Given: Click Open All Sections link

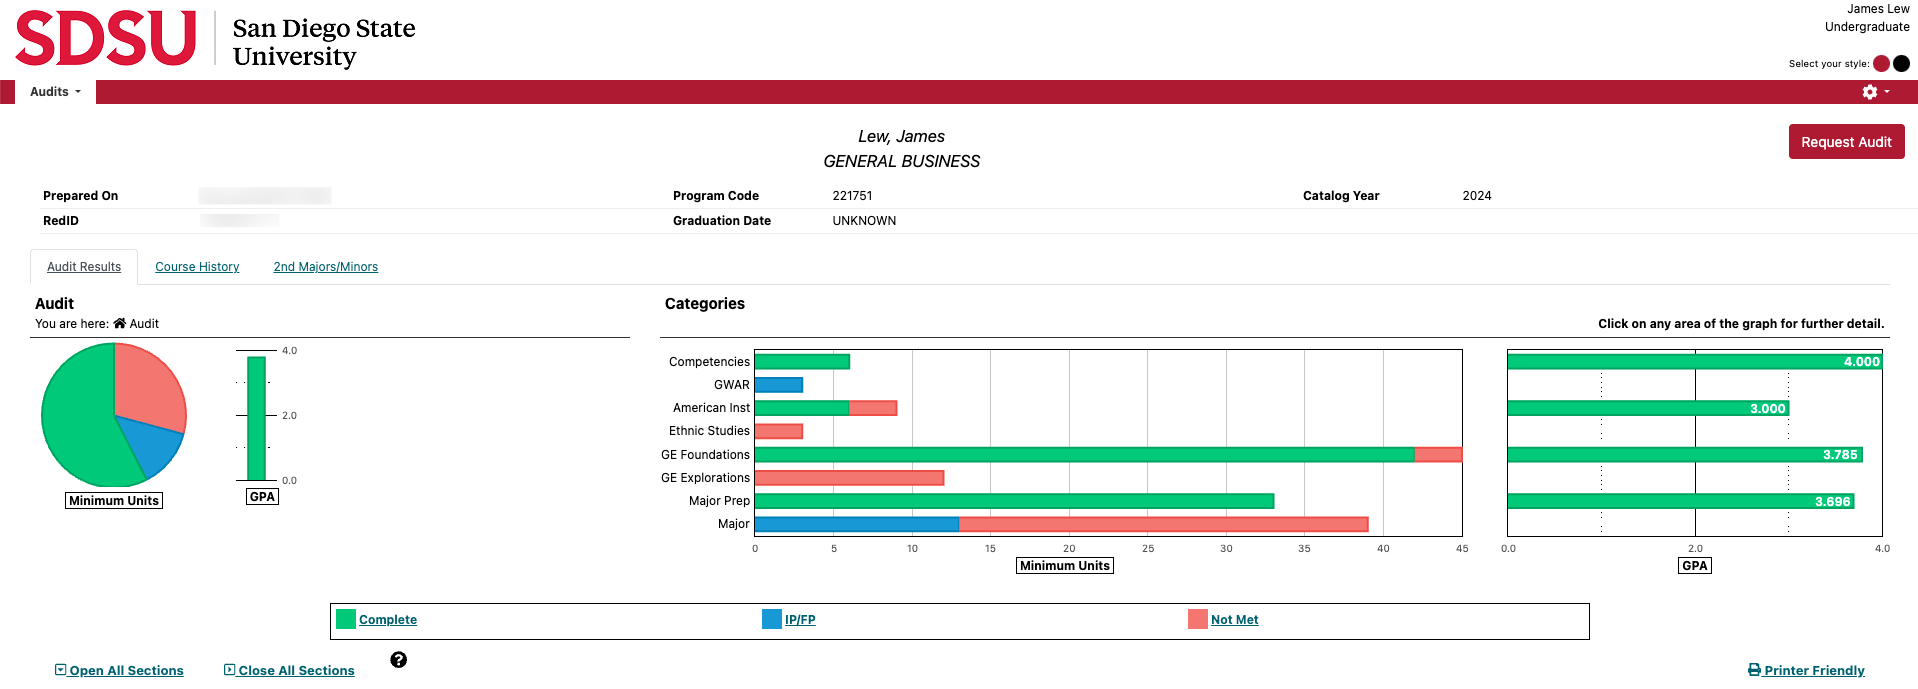Looking at the screenshot, I should click(119, 670).
